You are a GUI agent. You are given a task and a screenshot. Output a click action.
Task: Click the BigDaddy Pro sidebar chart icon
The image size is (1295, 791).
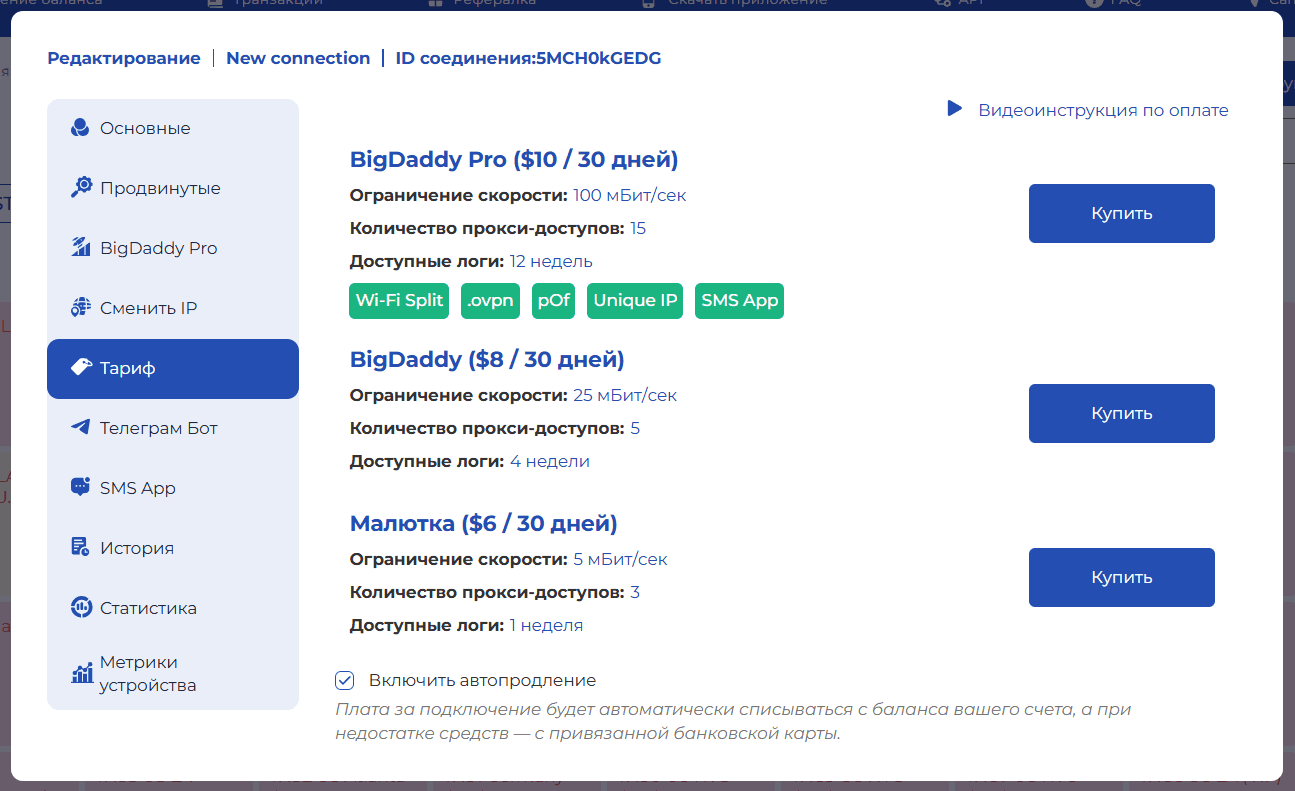(80, 248)
